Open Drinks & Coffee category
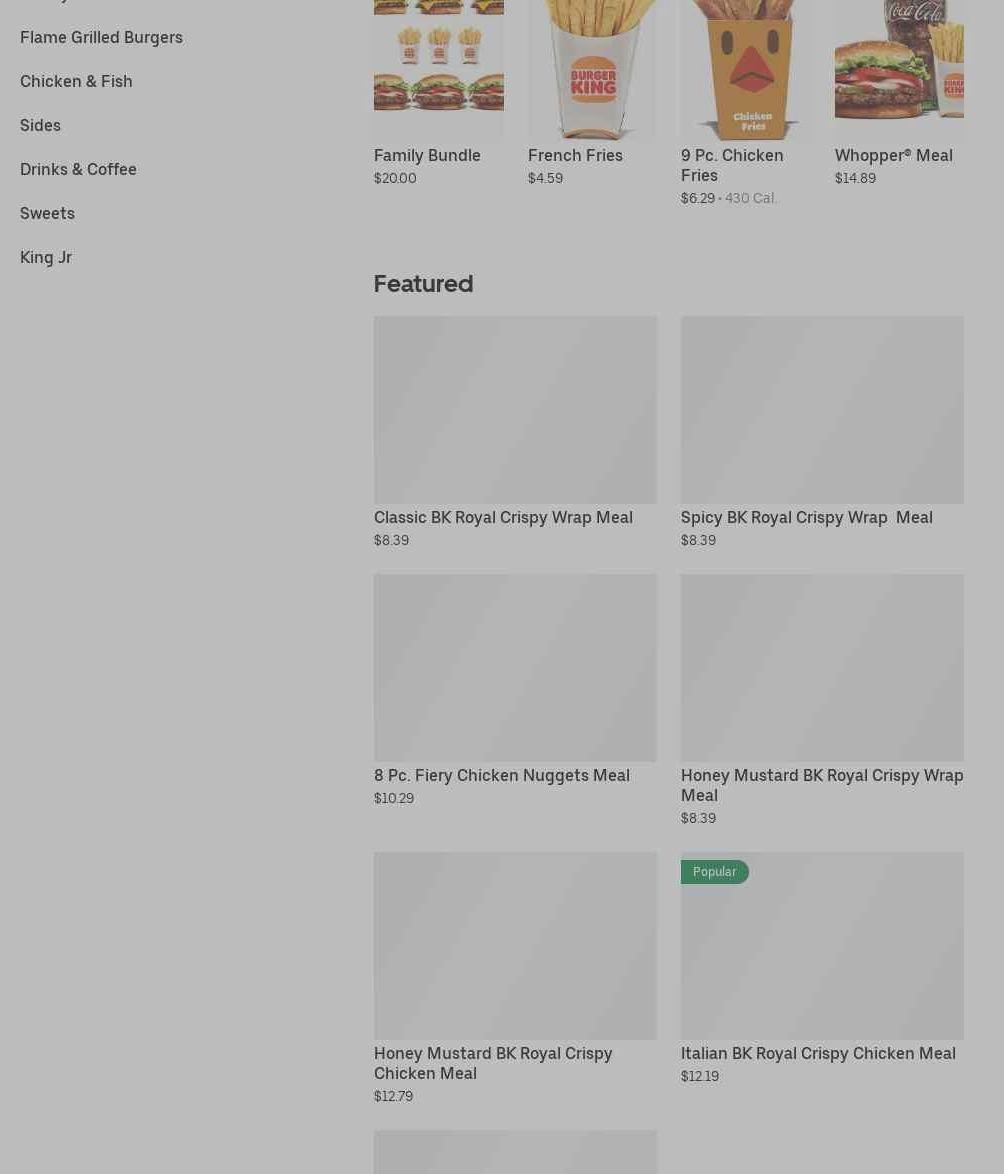Image resolution: width=1004 pixels, height=1174 pixels. [x=79, y=169]
